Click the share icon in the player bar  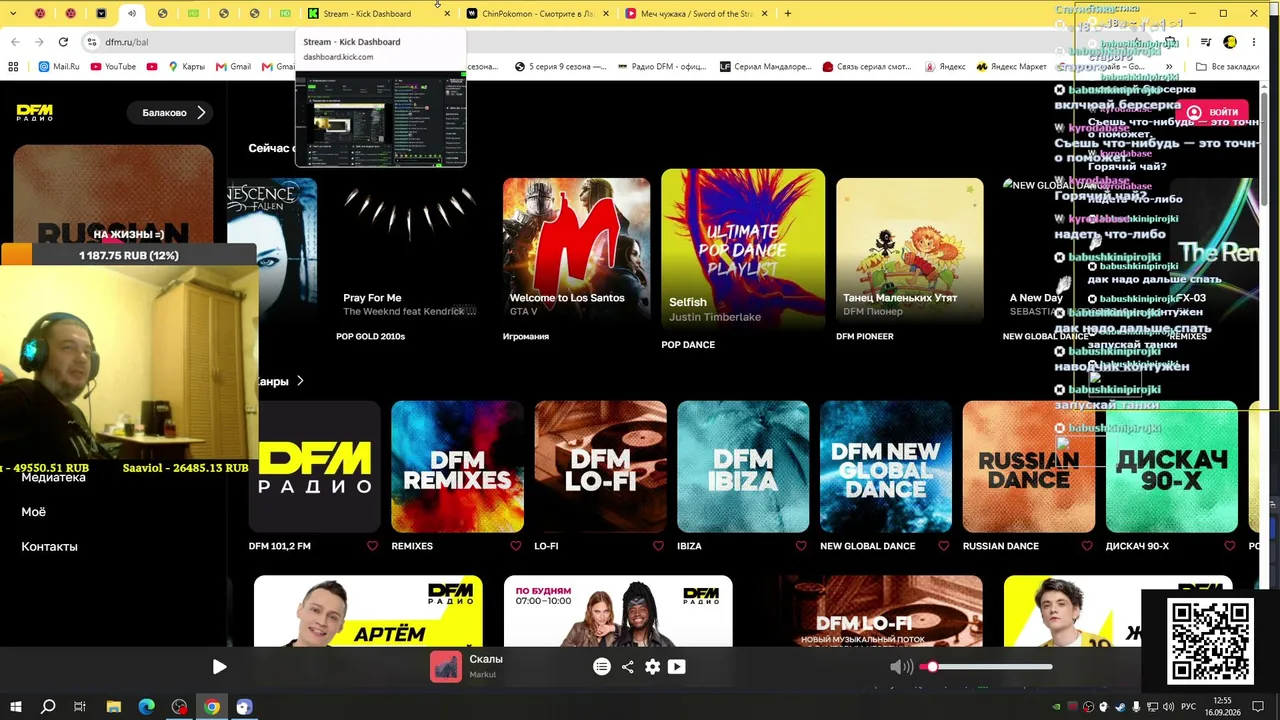coord(627,667)
